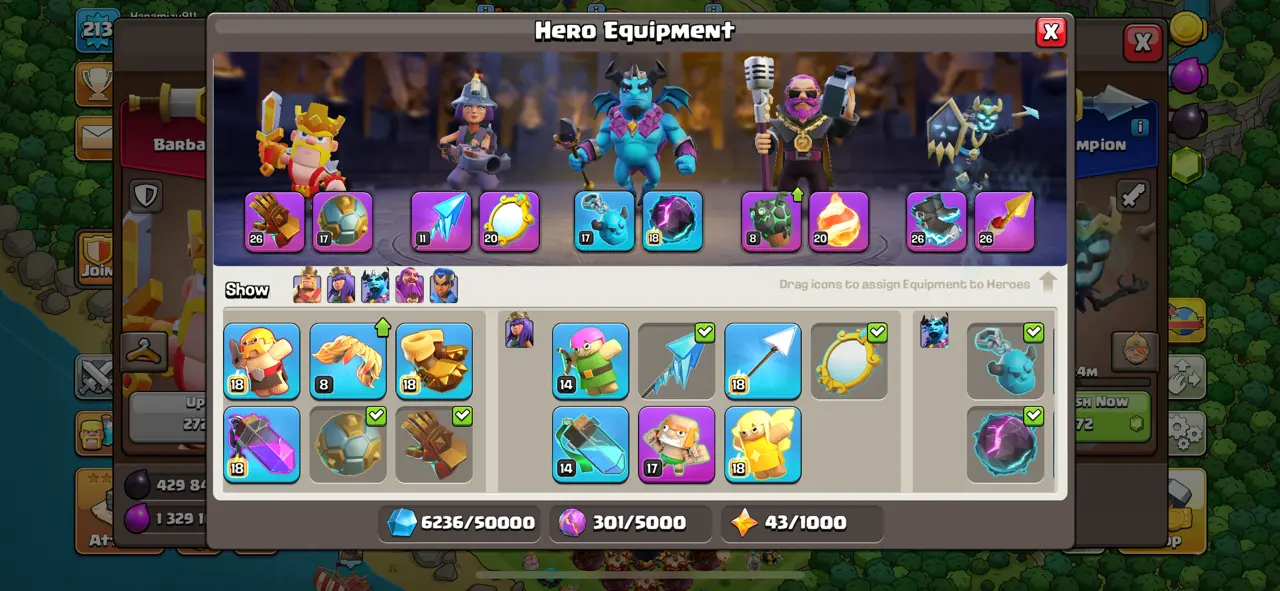1280x591 pixels.
Task: Filter equipment by Archer Queen portrait
Action: coord(341,286)
